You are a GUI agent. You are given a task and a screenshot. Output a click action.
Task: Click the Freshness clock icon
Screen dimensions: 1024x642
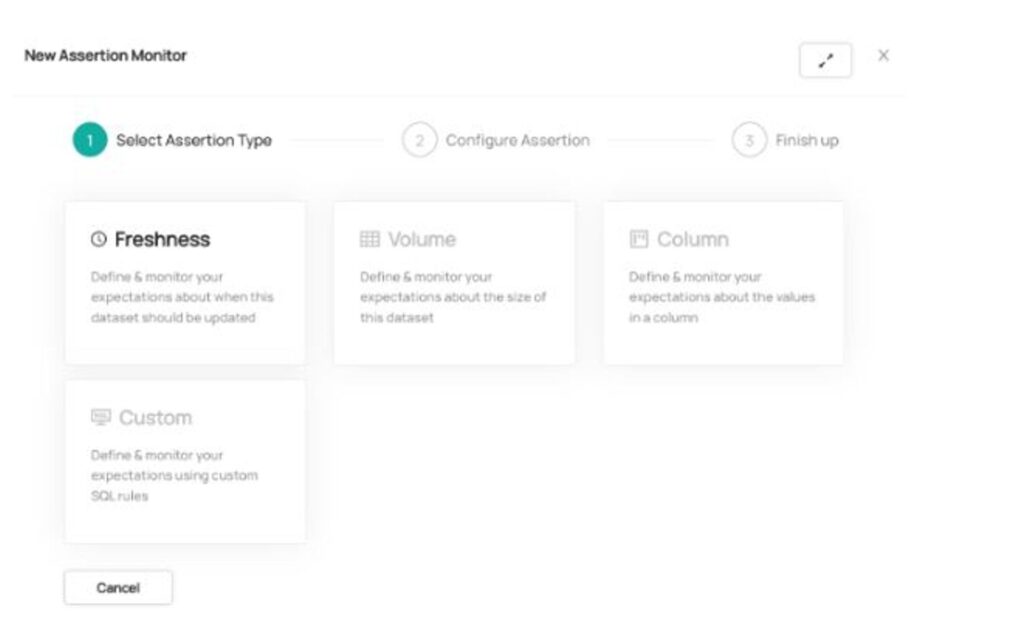pyautogui.click(x=98, y=240)
